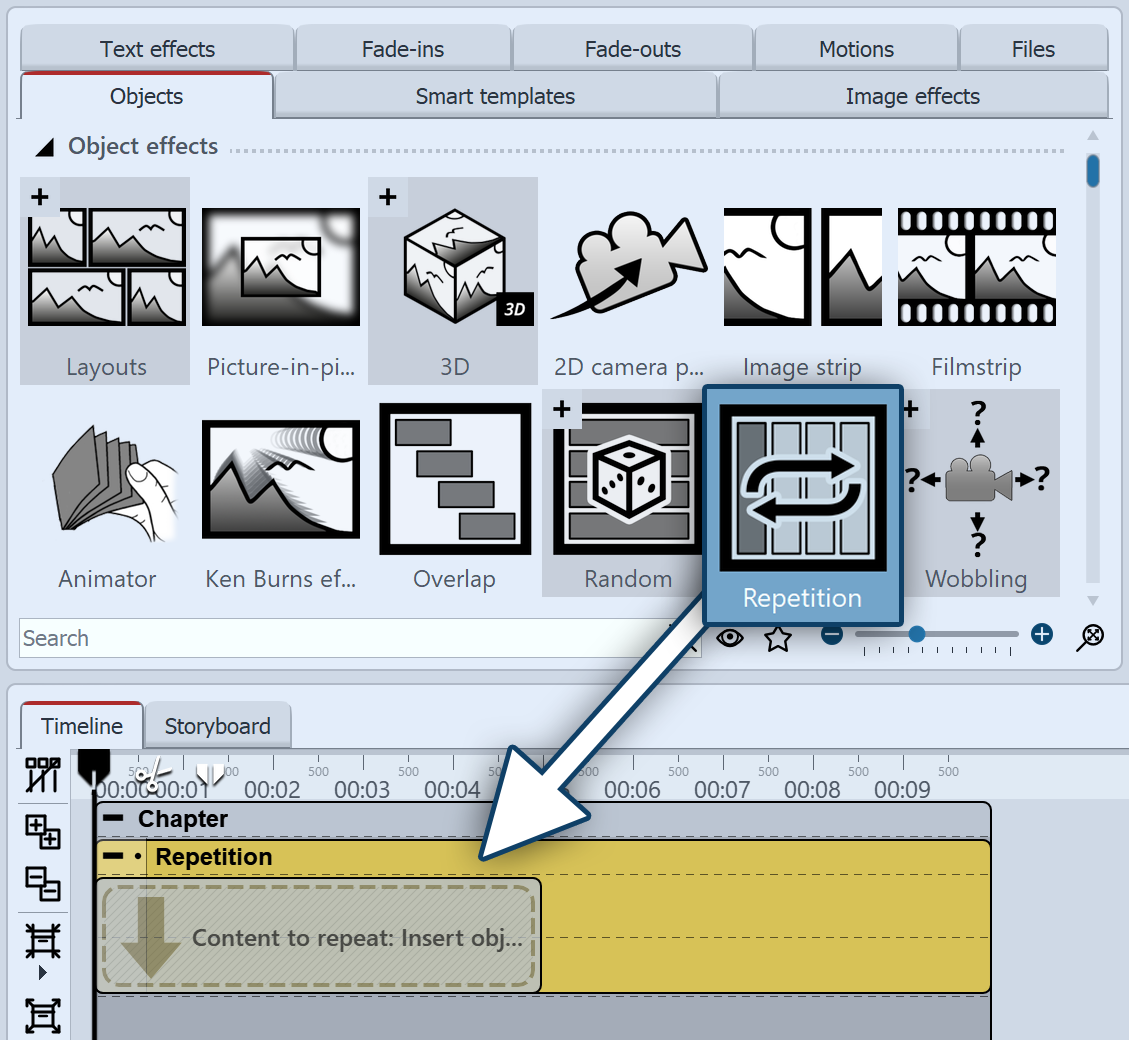This screenshot has width=1129, height=1040.
Task: Collapse the Object effects section
Action: [44, 148]
